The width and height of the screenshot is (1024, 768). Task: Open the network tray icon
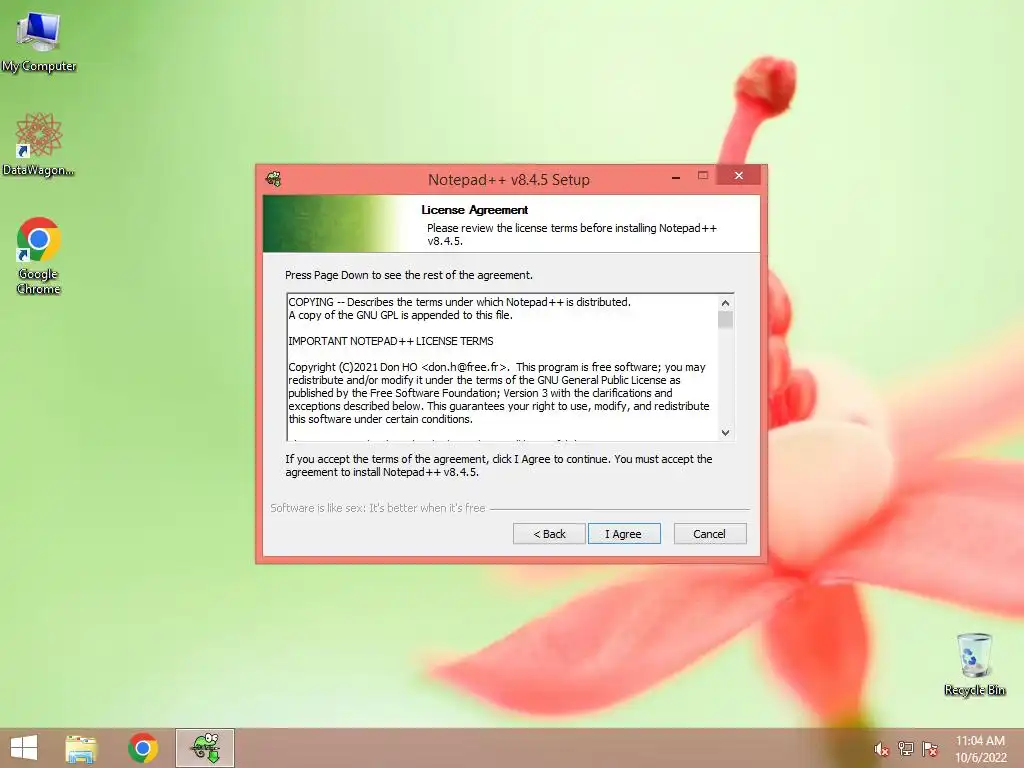[906, 748]
